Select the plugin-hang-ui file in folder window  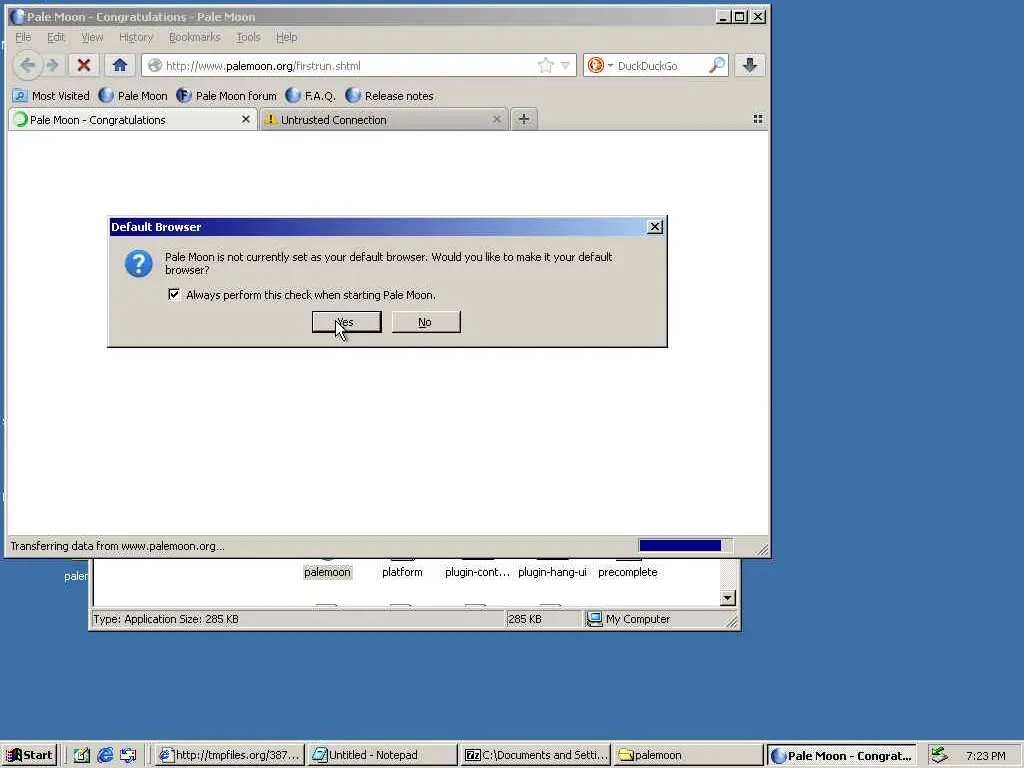tap(552, 572)
